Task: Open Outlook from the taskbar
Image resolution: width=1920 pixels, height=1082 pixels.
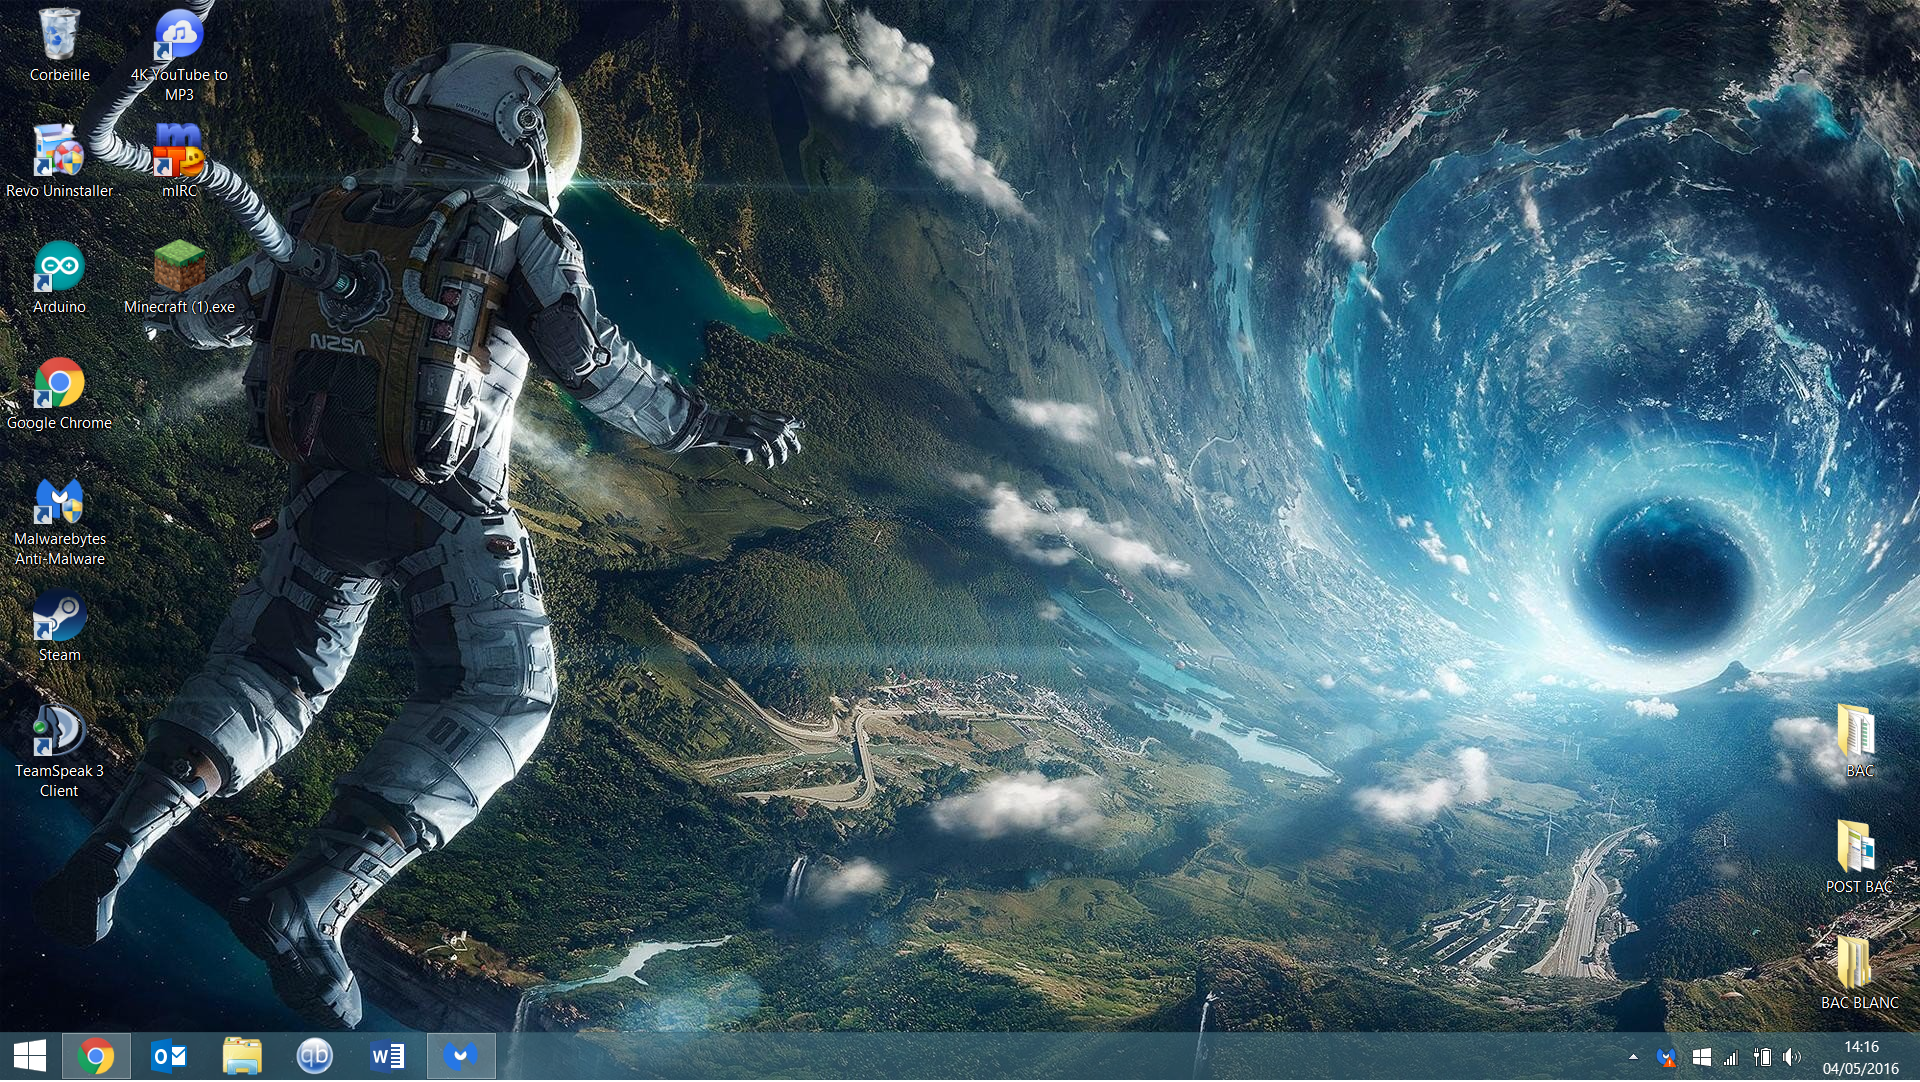Action: (x=169, y=1057)
